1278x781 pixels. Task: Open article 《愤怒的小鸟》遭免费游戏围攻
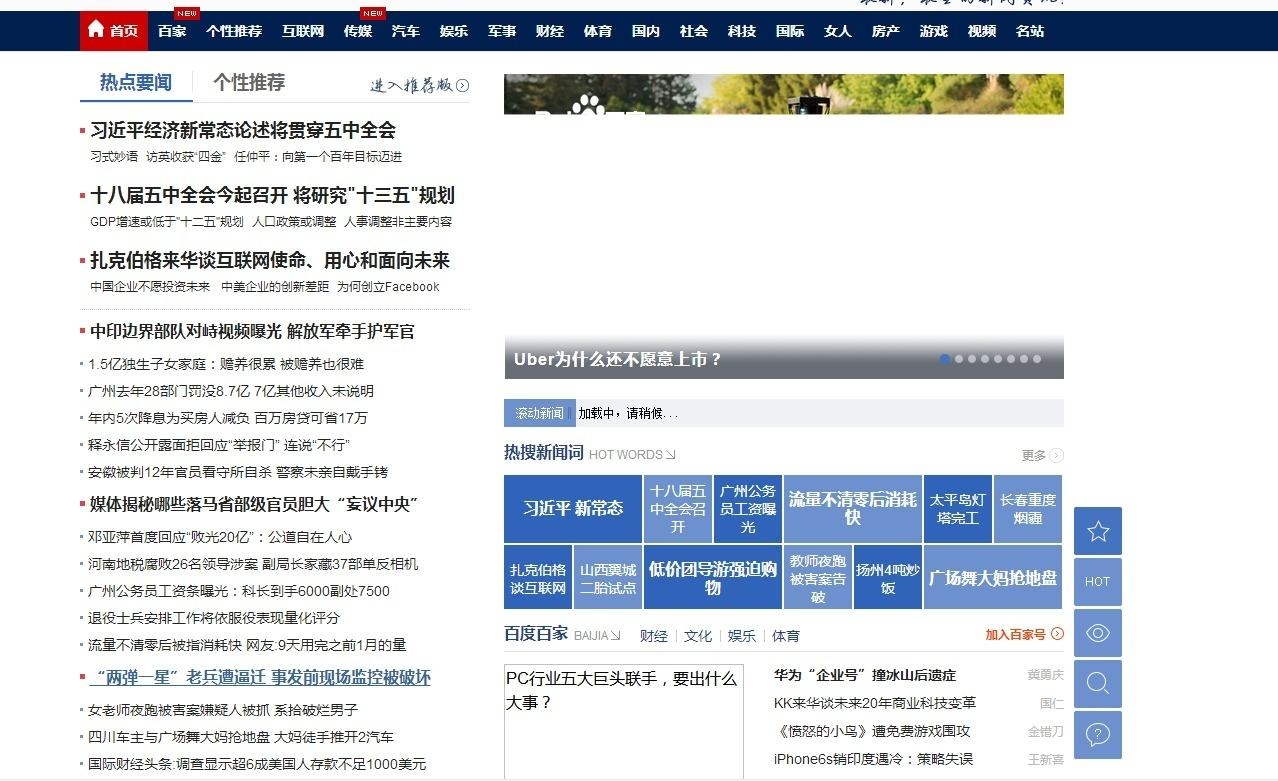point(872,731)
